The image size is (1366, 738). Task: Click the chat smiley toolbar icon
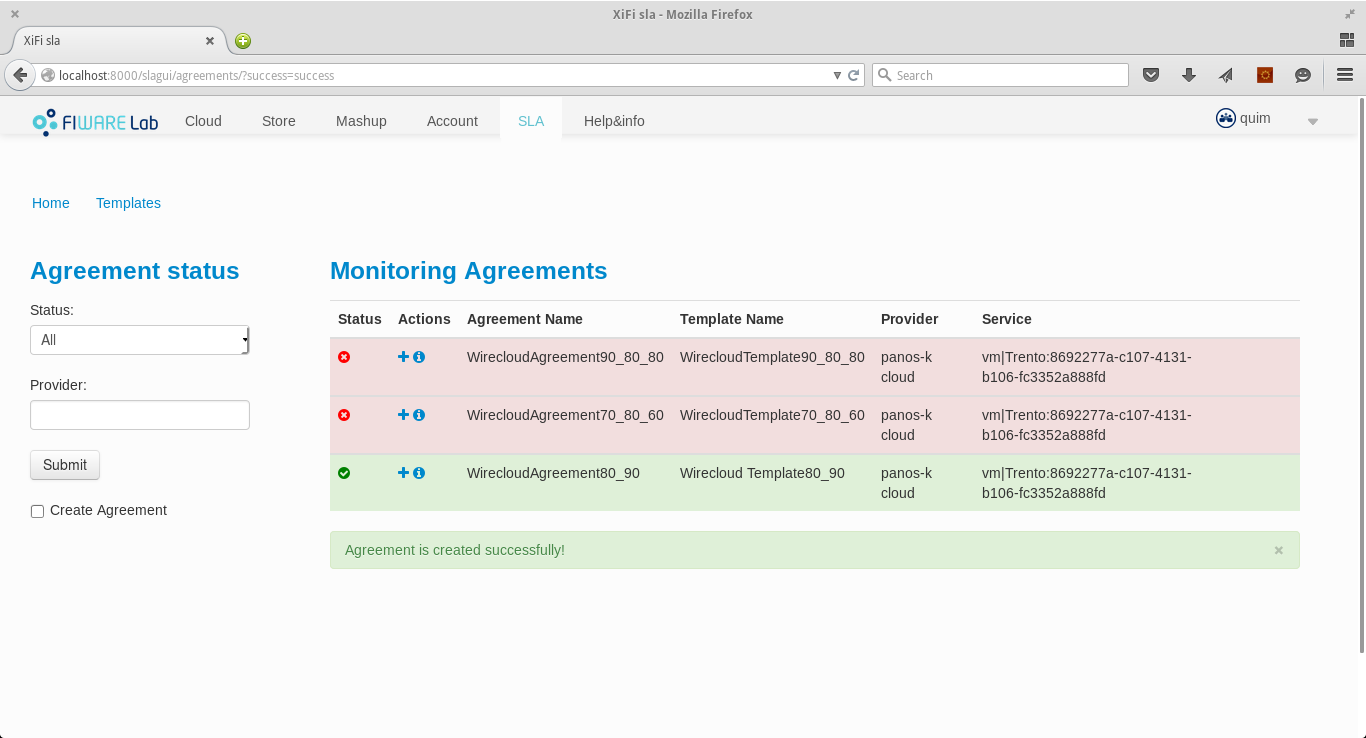pos(1303,75)
